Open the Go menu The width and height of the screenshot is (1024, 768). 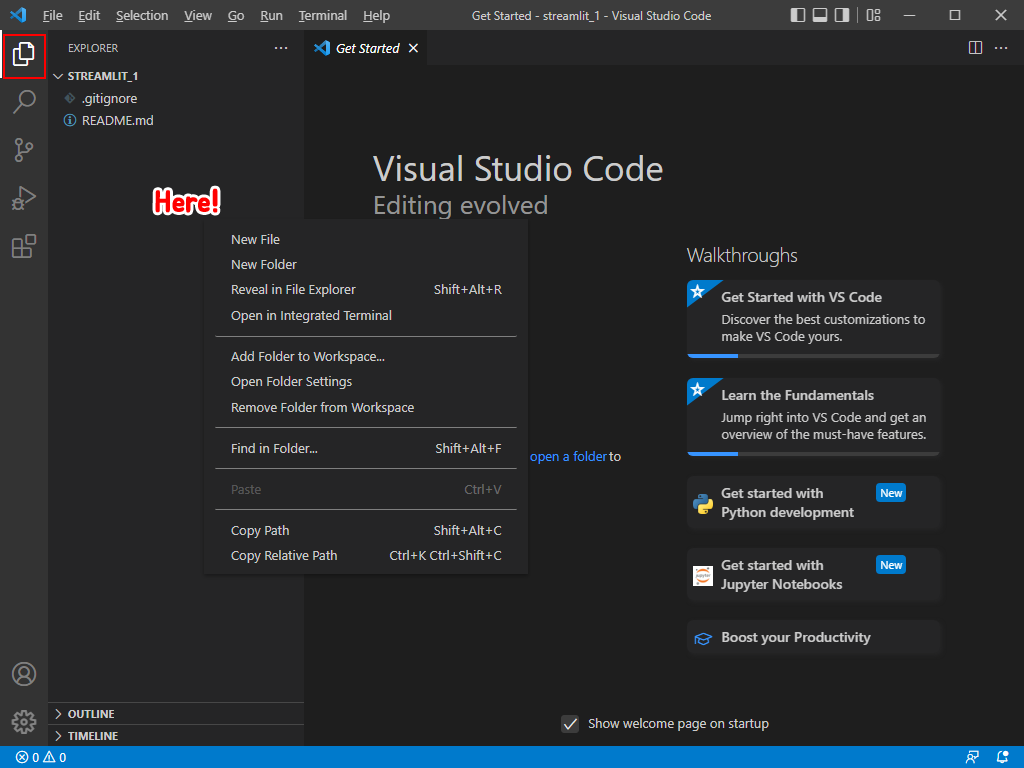[236, 15]
